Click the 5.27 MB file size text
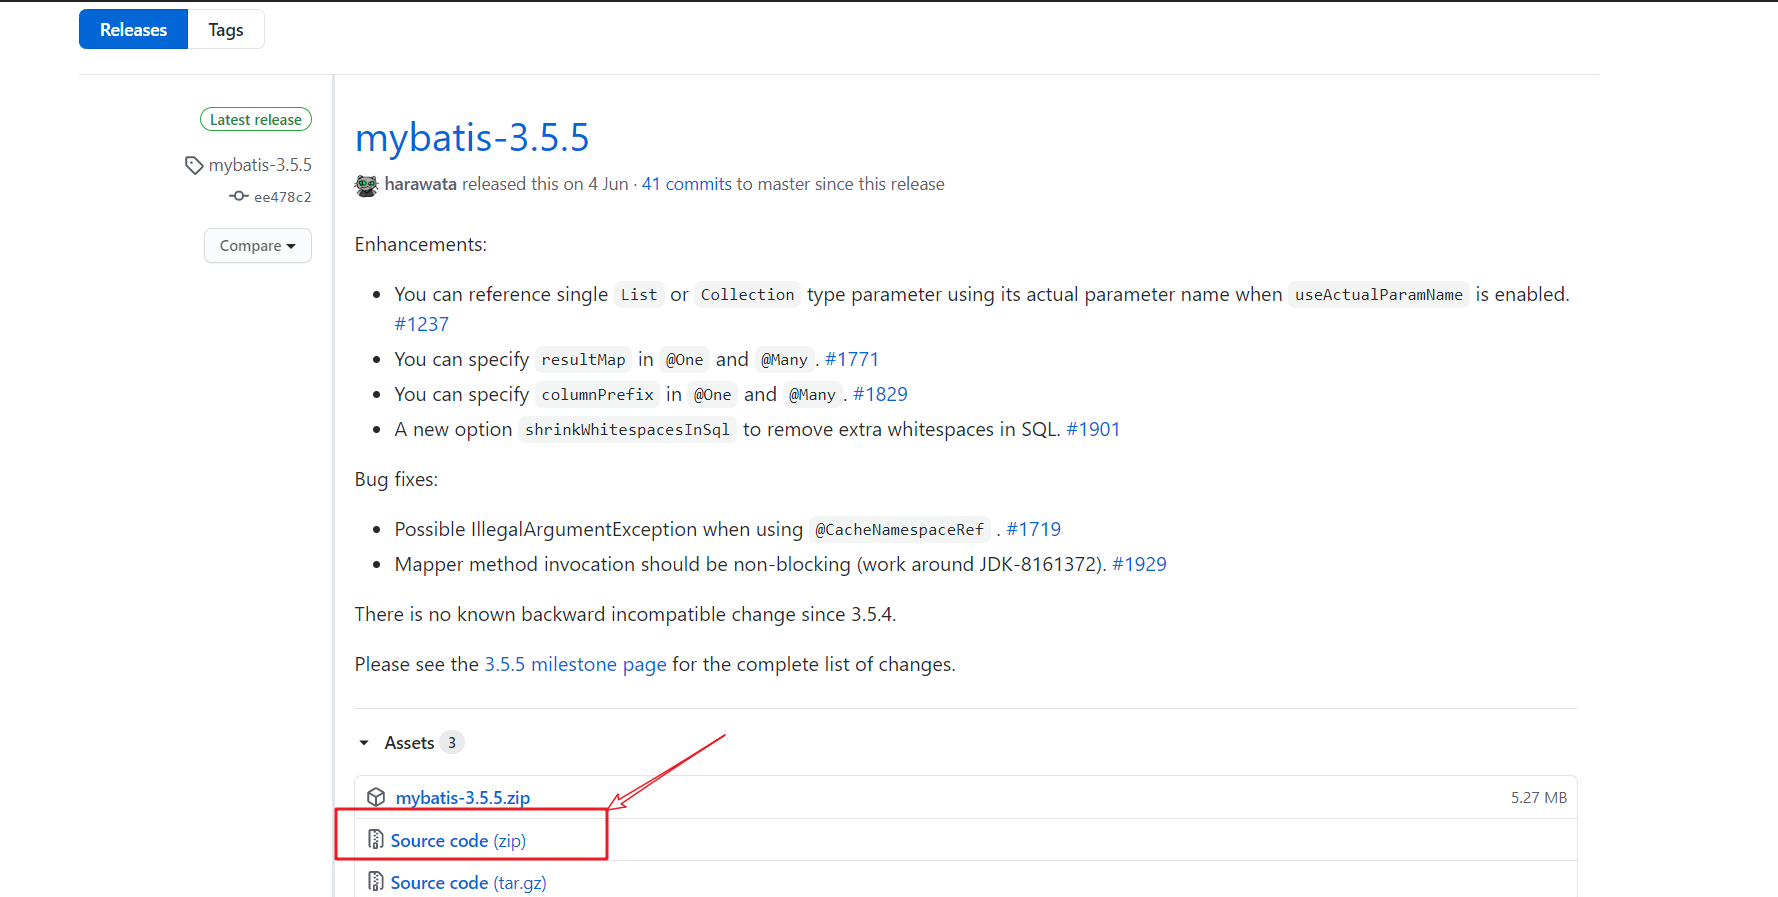The image size is (1778, 897). (x=1538, y=797)
